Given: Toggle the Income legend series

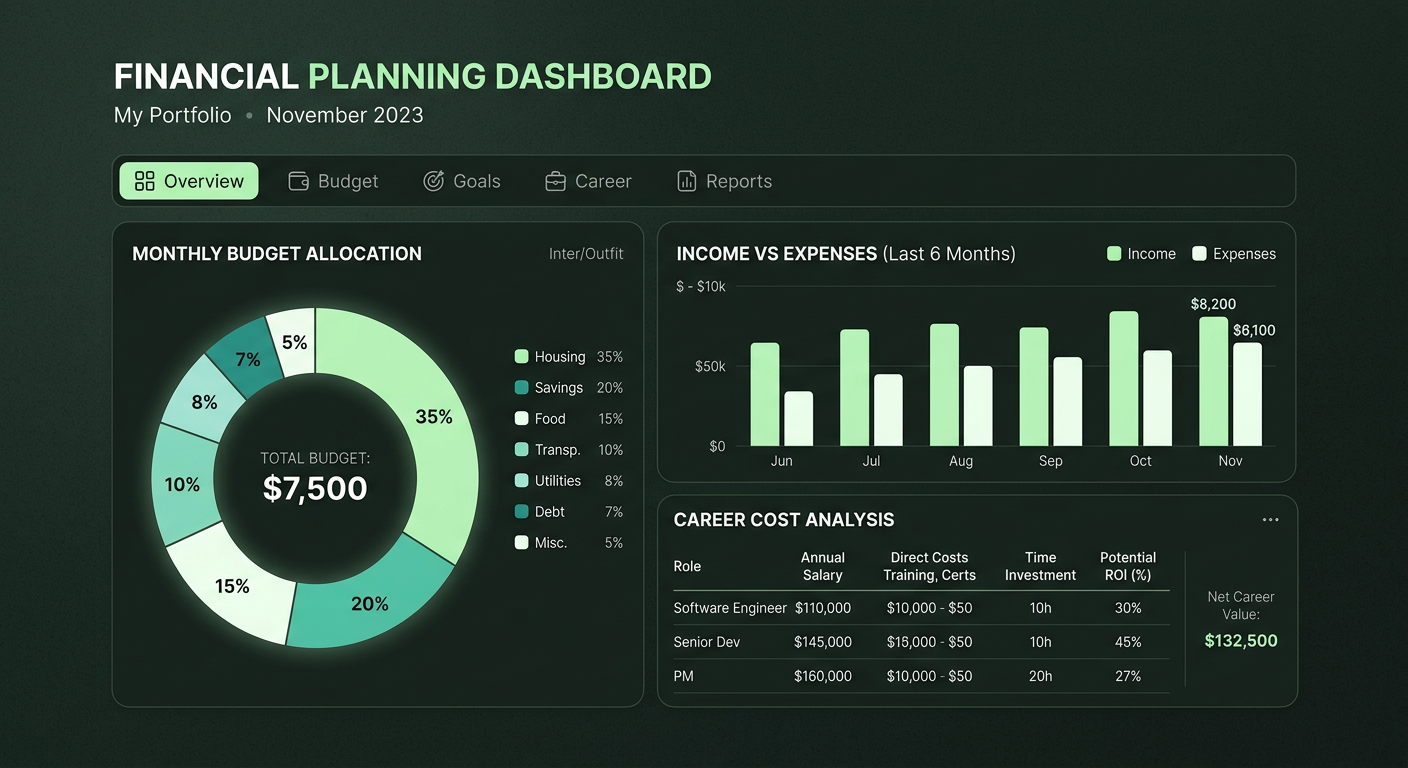Looking at the screenshot, I should [x=1141, y=254].
